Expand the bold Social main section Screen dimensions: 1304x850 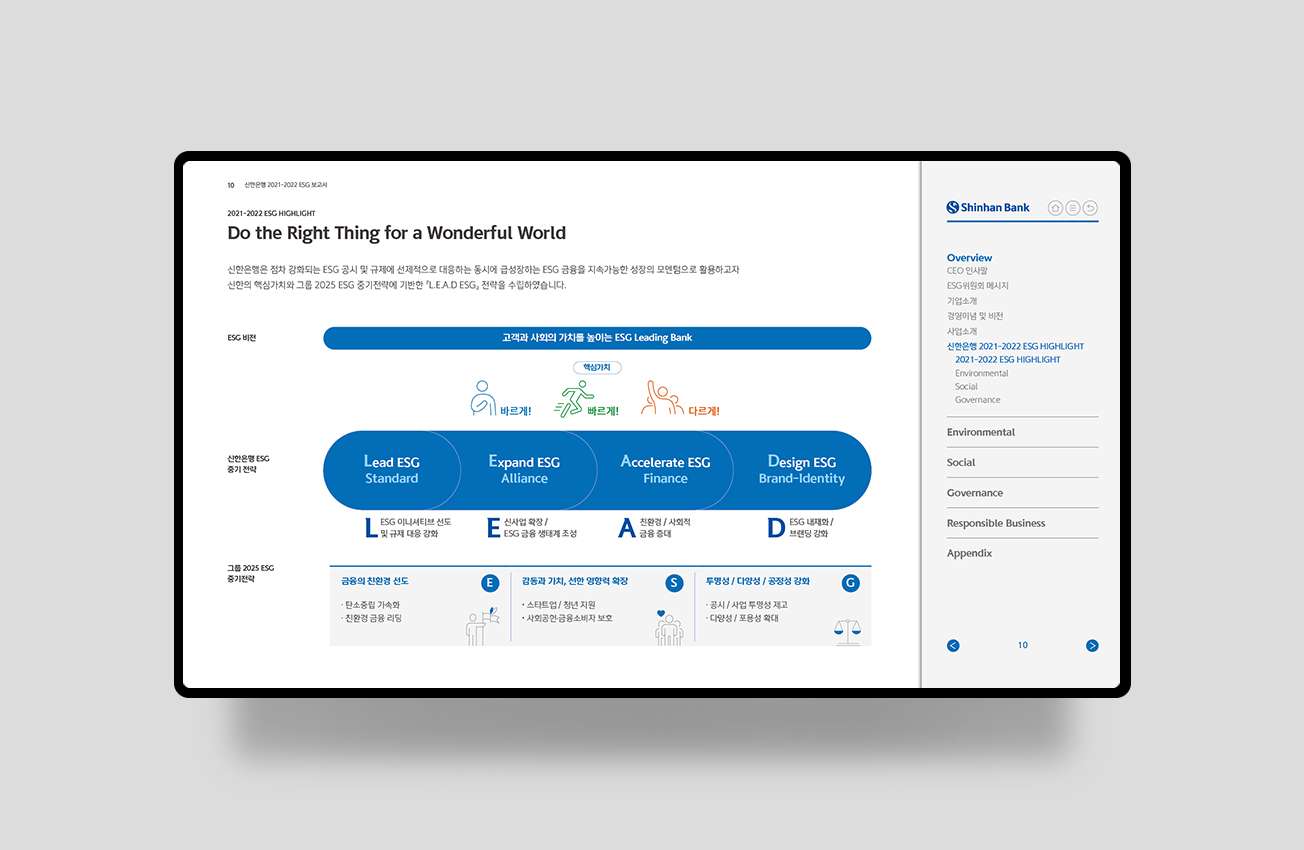click(x=961, y=462)
